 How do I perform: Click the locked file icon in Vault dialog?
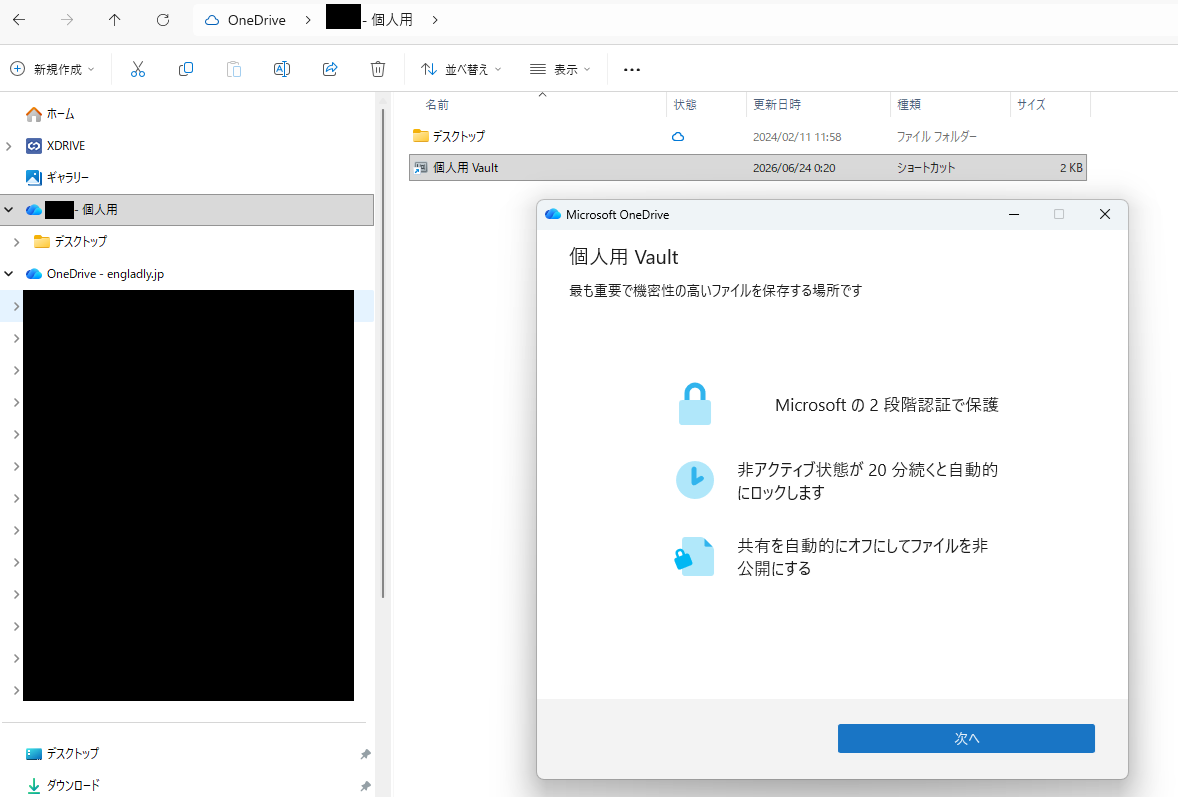pos(694,557)
